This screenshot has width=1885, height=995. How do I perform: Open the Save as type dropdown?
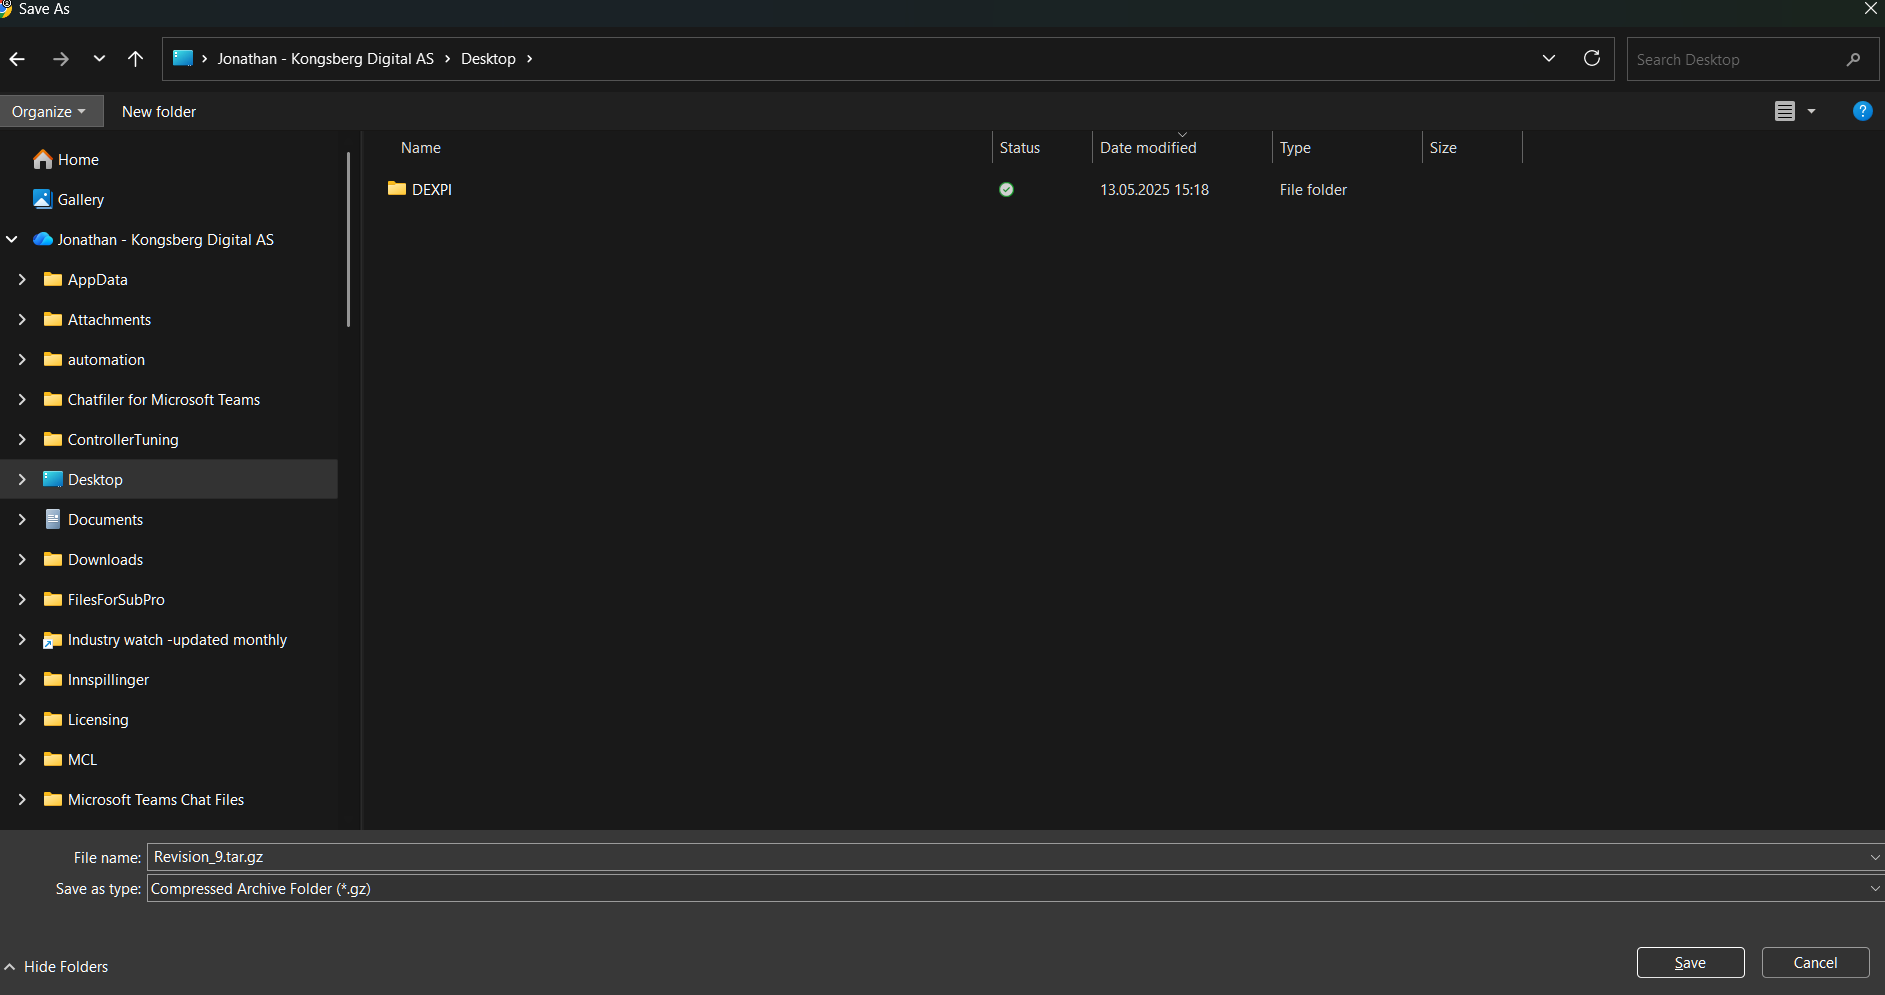coord(1874,889)
